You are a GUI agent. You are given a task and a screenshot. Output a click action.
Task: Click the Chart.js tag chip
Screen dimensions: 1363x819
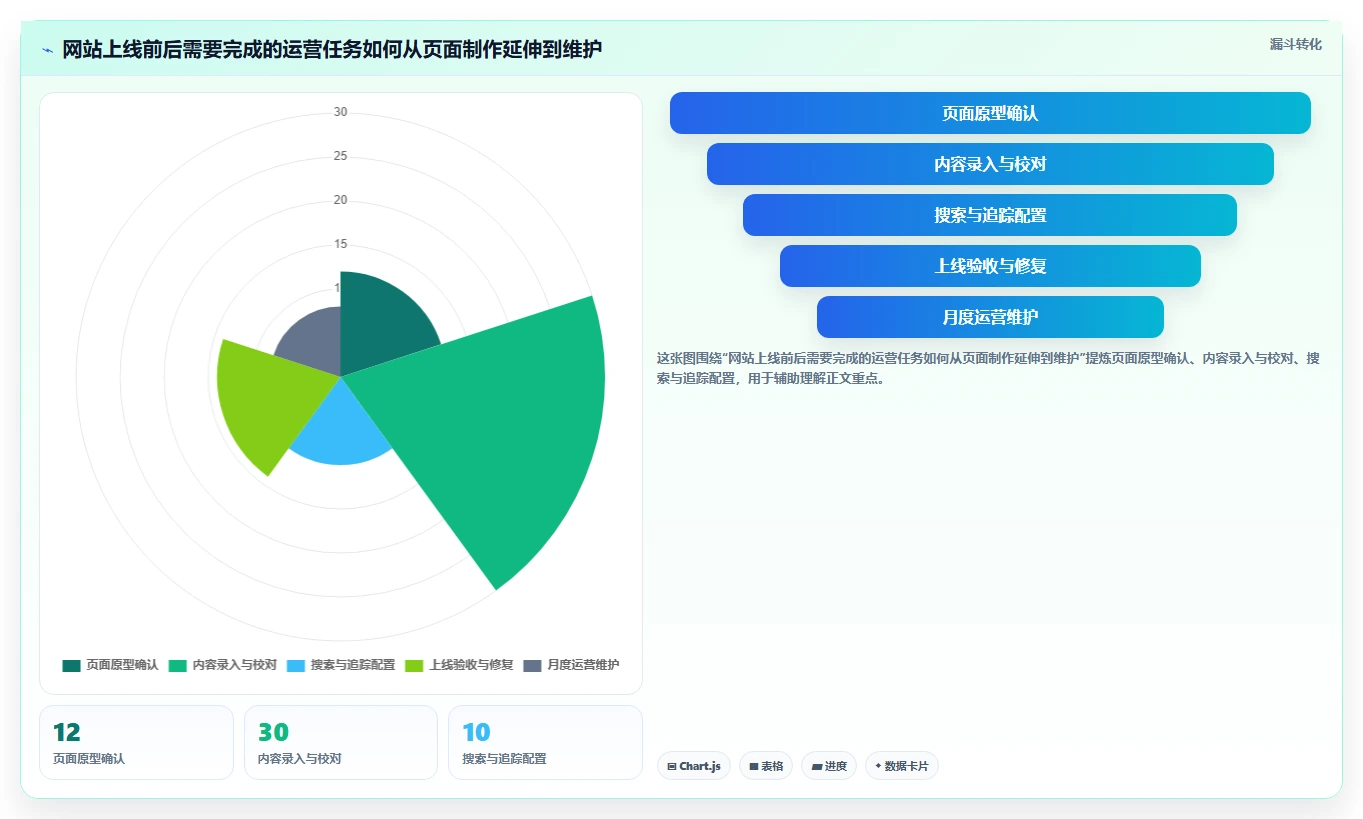(x=694, y=766)
